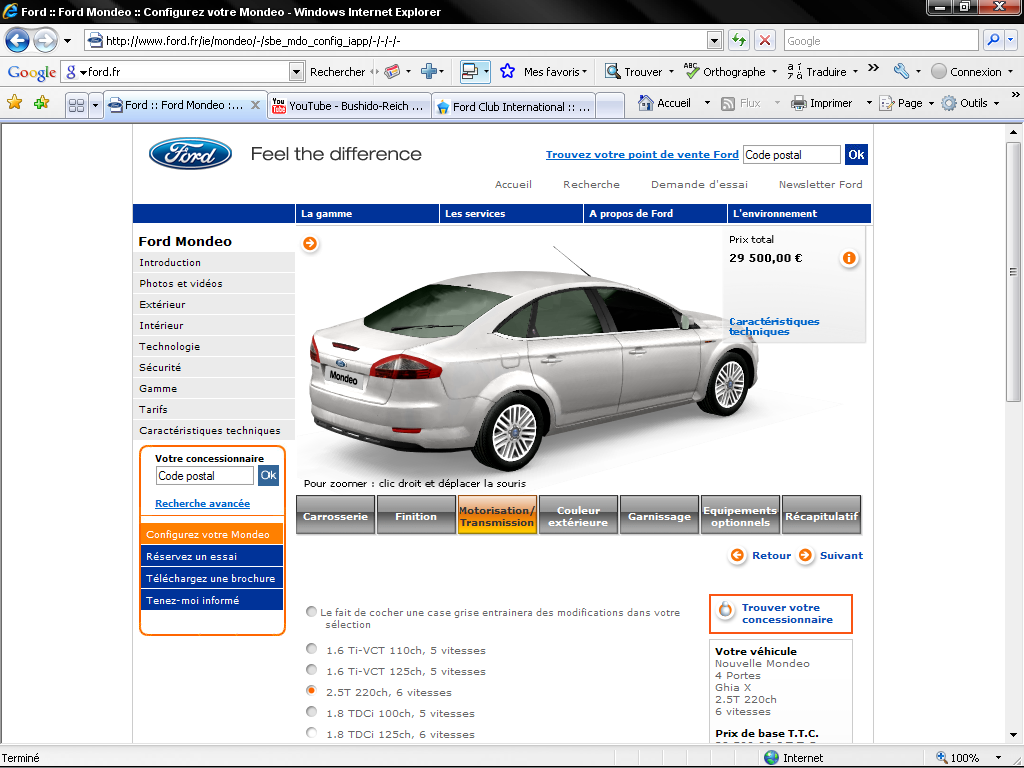The image size is (1024, 768).
Task: Click the orange arrow icon above car image
Action: (x=310, y=244)
